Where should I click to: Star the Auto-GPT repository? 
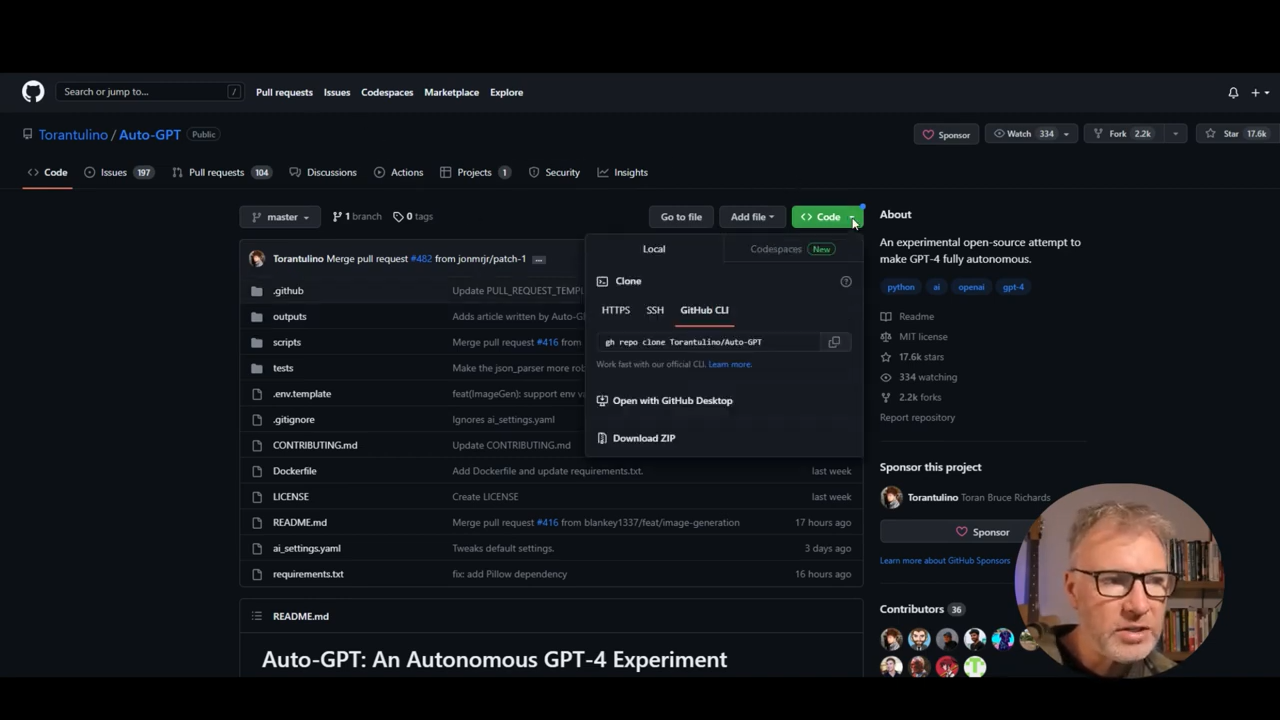[x=1238, y=134]
